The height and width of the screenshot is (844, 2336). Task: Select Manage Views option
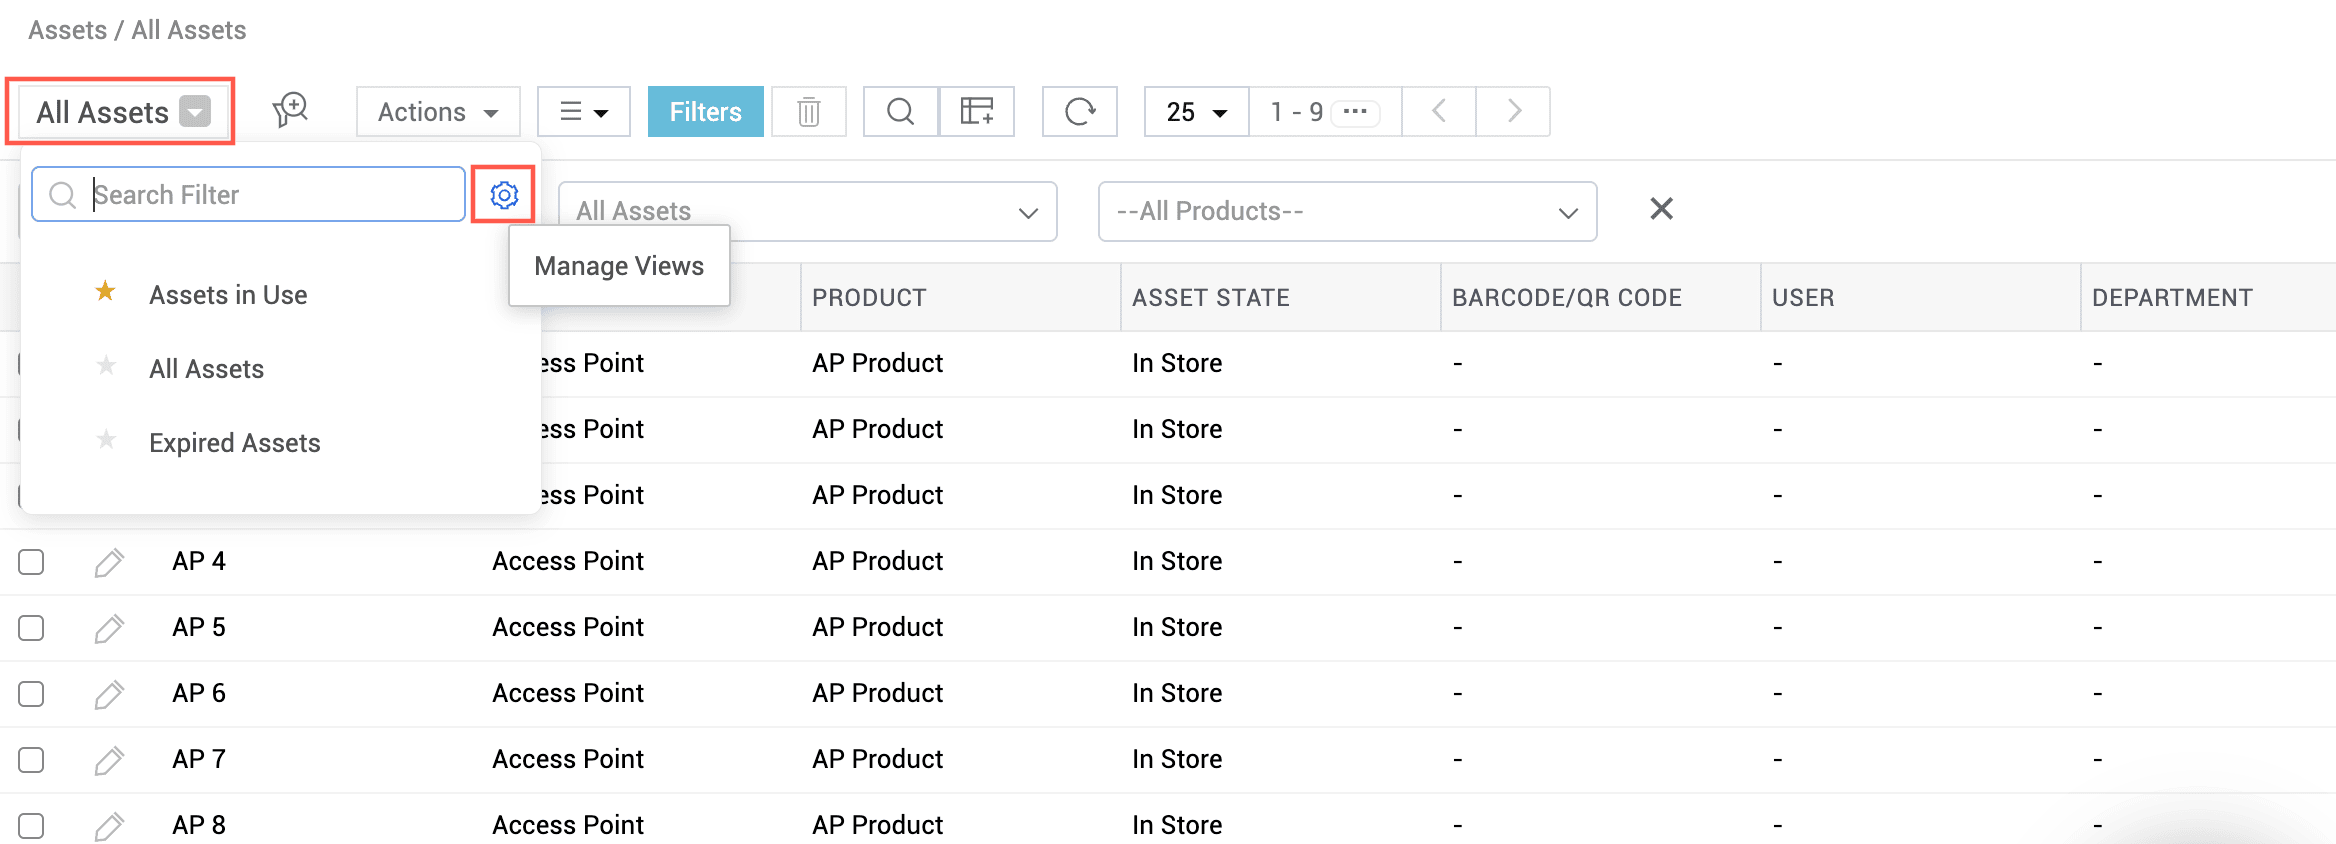(619, 266)
